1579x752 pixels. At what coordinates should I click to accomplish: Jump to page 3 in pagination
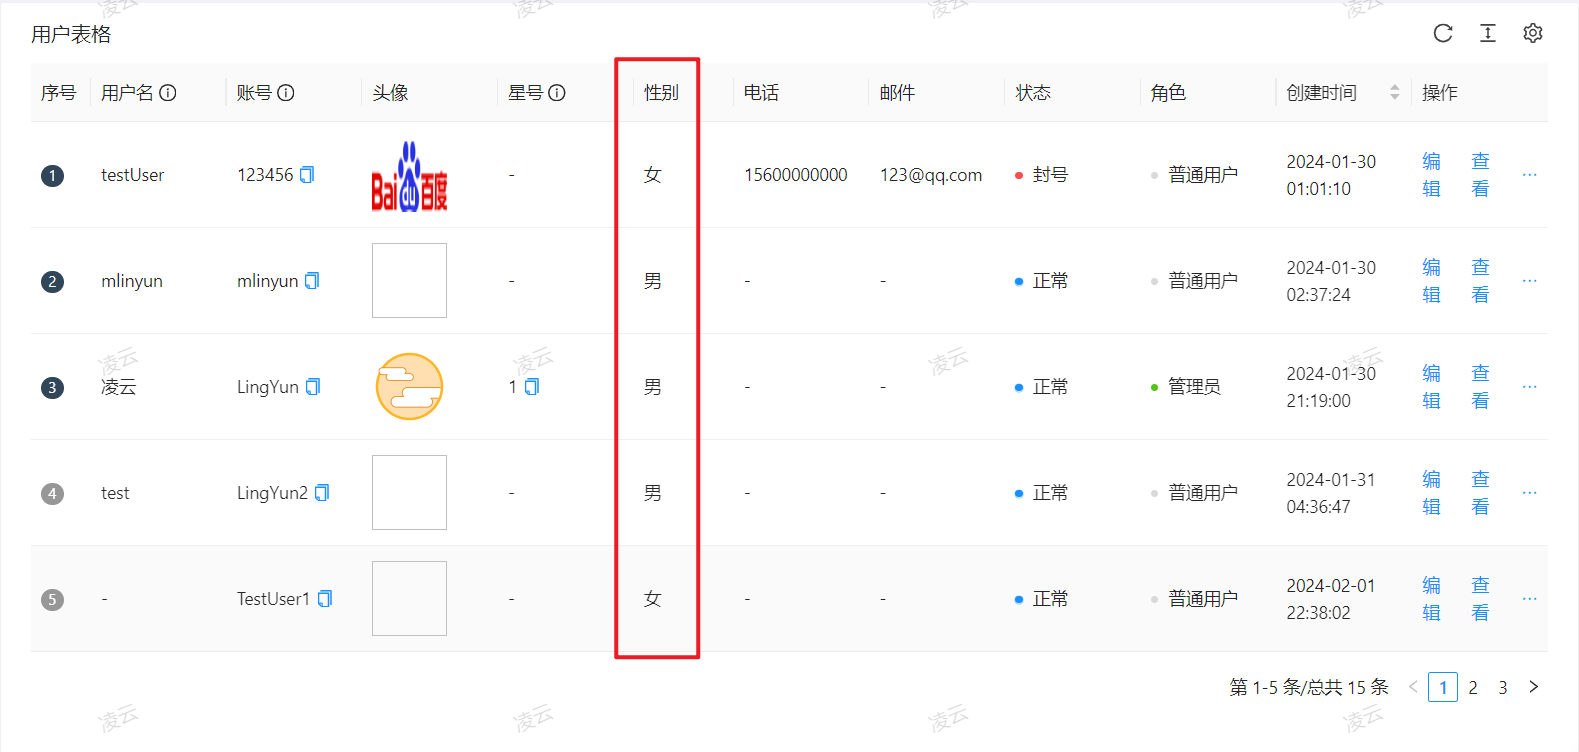click(x=1502, y=687)
